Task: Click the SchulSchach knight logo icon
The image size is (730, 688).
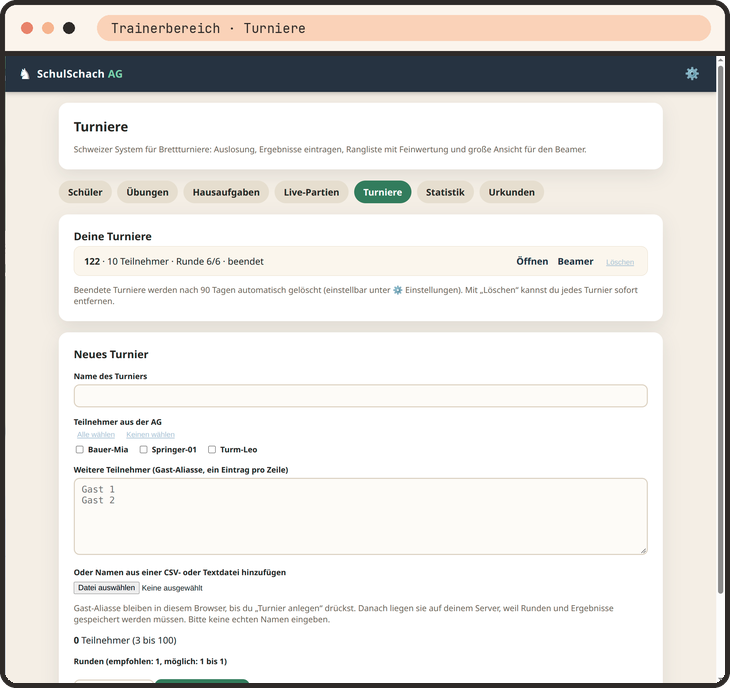Action: coord(25,74)
